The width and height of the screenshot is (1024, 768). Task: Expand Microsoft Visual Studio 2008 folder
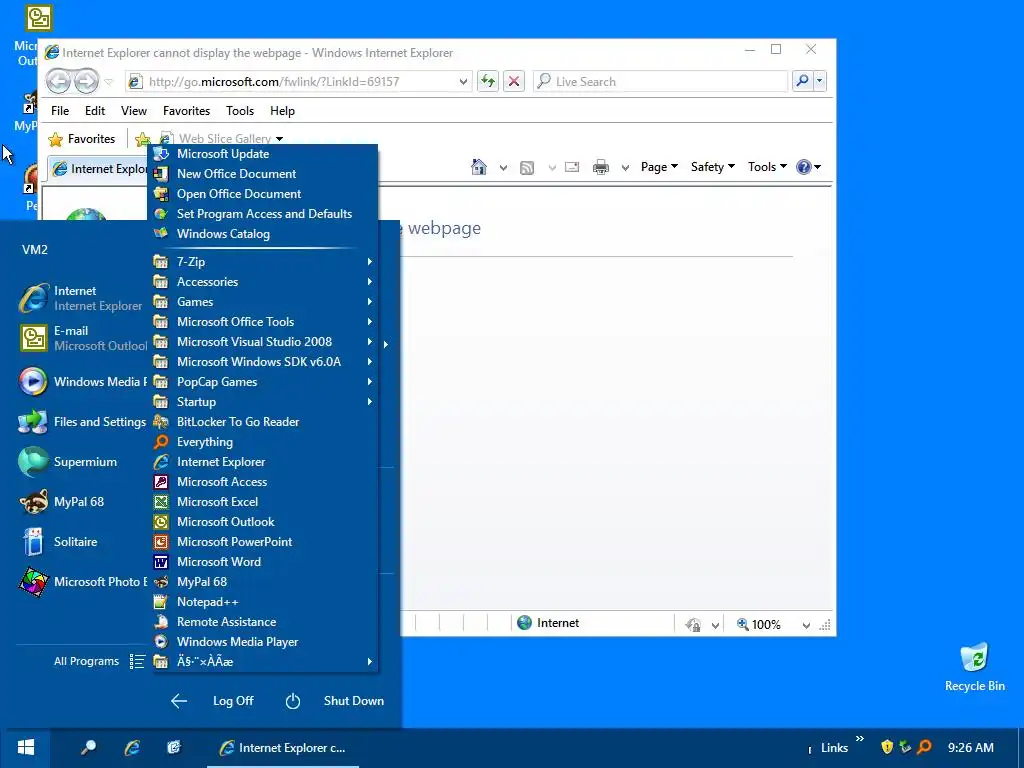(x=264, y=342)
